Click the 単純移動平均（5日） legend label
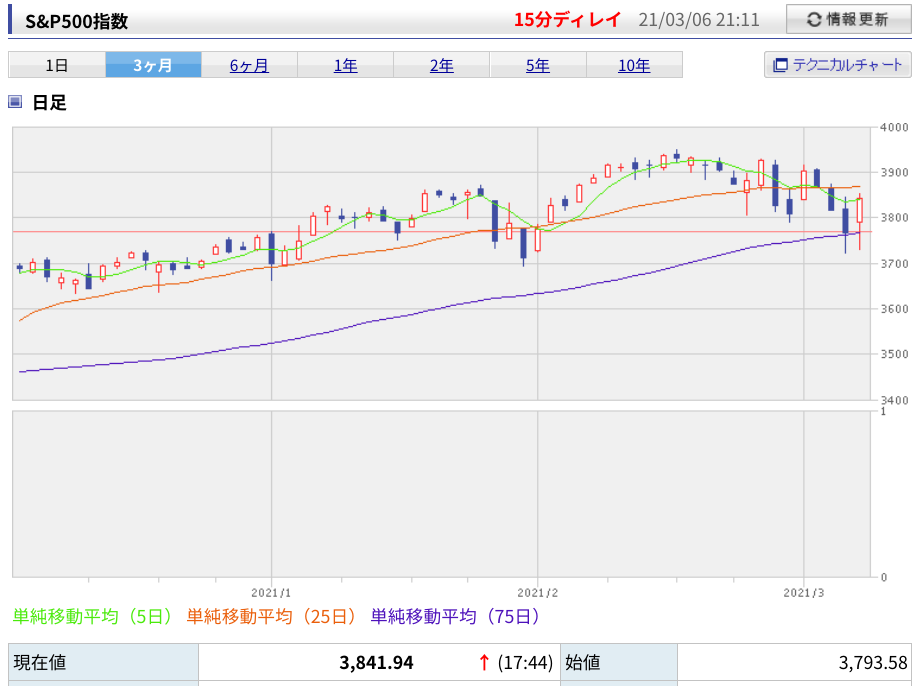 click(x=92, y=616)
